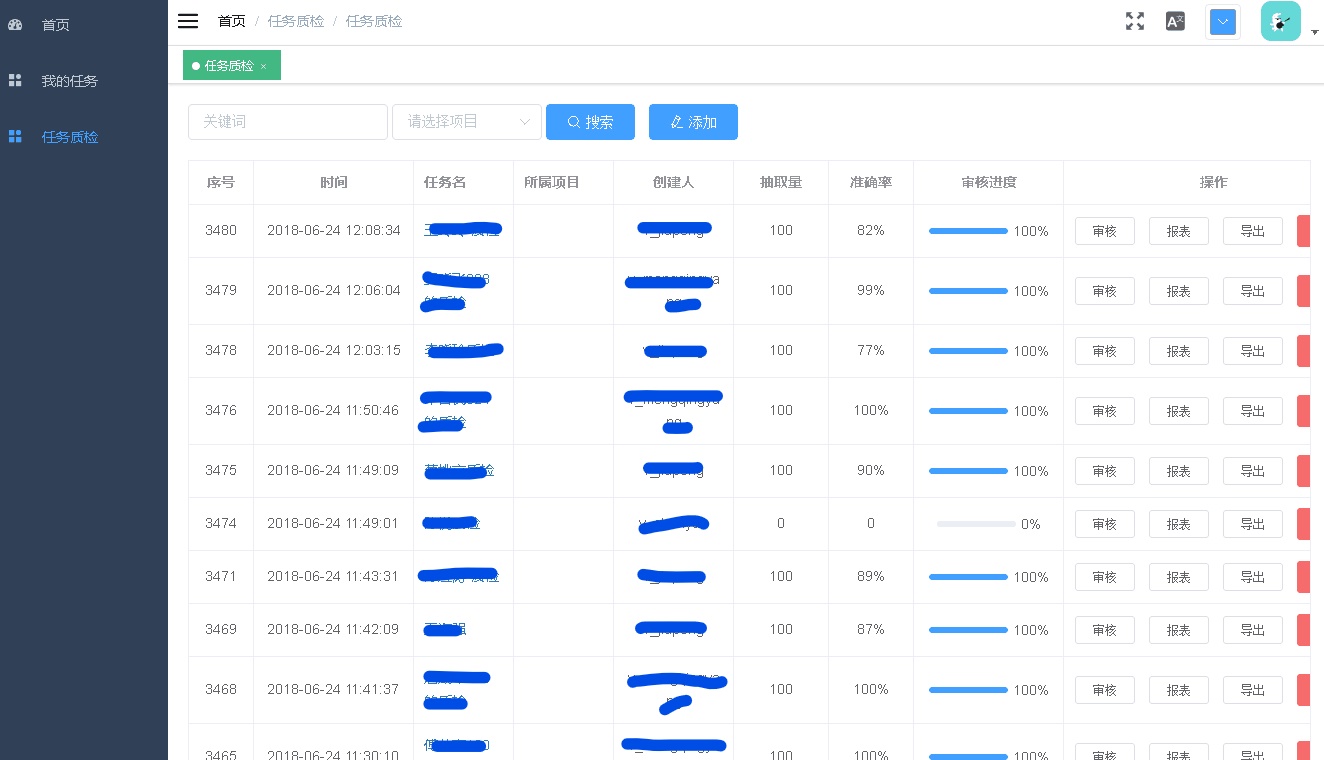Click the 任务质检 grid icon in sidebar
The height and width of the screenshot is (760, 1324).
point(15,137)
